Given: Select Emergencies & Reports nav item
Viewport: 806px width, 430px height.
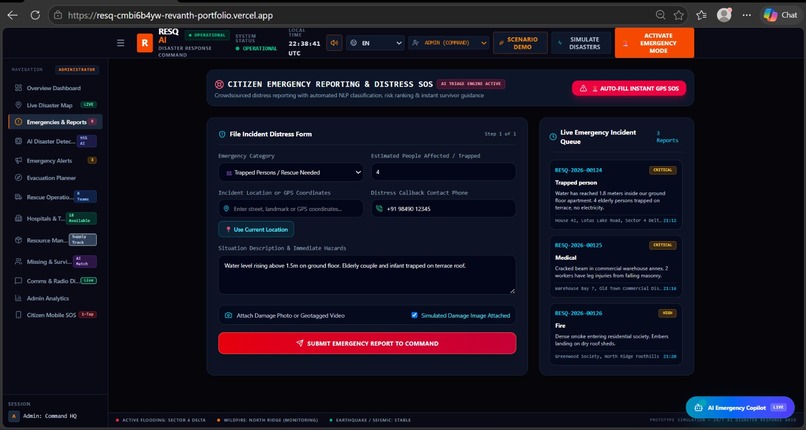Looking at the screenshot, I should 55,122.
